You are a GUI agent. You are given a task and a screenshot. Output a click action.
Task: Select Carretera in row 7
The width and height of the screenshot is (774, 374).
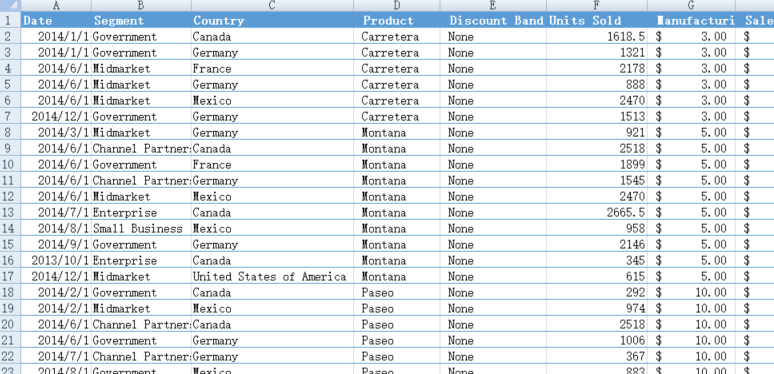[x=397, y=116]
